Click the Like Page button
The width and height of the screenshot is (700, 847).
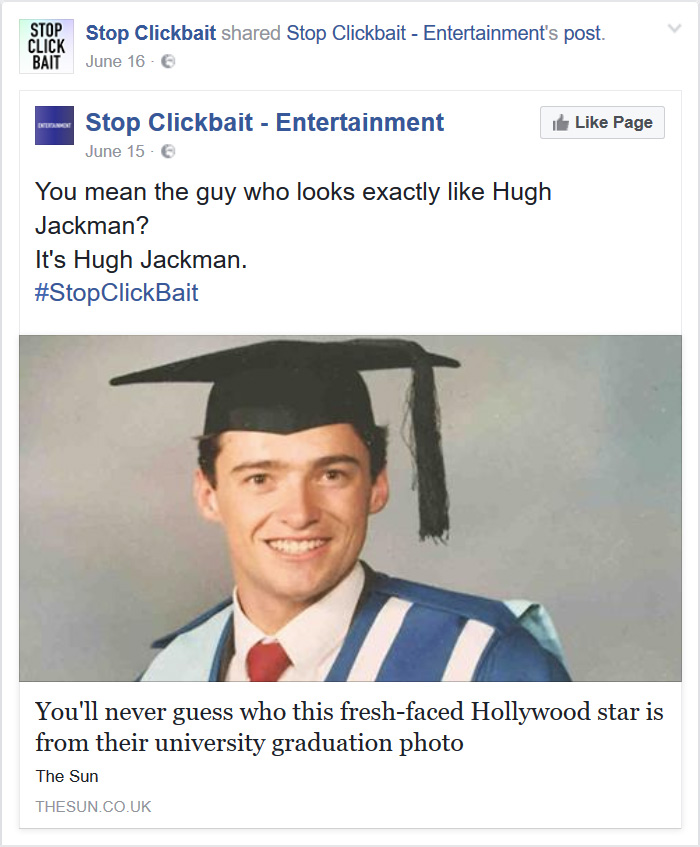(601, 122)
